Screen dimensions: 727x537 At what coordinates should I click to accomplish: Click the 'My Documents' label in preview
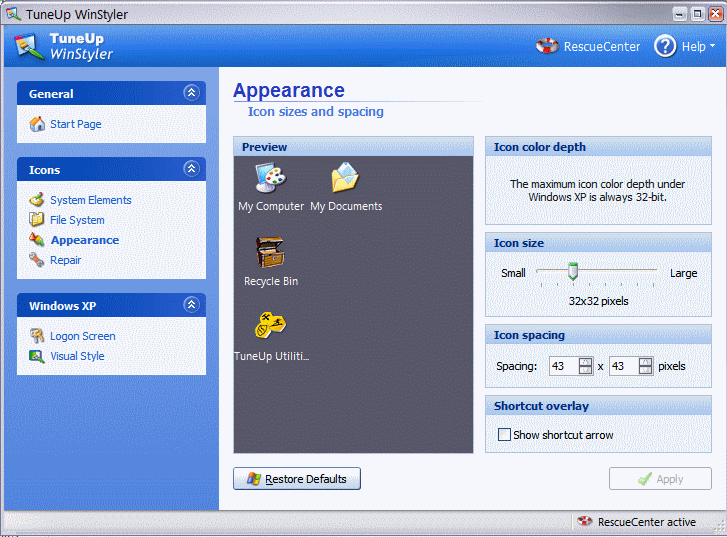[x=346, y=206]
